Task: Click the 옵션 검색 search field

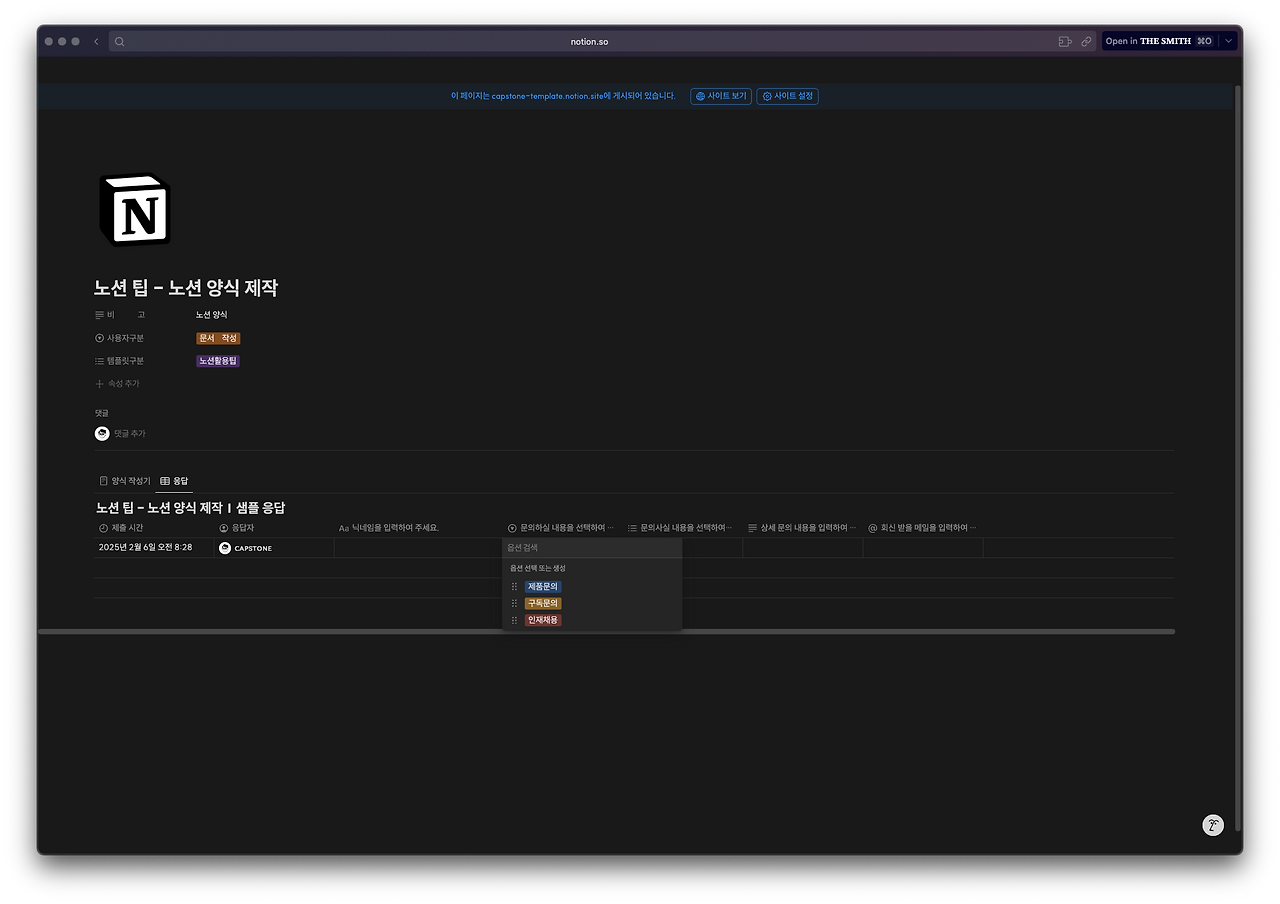Action: [592, 548]
